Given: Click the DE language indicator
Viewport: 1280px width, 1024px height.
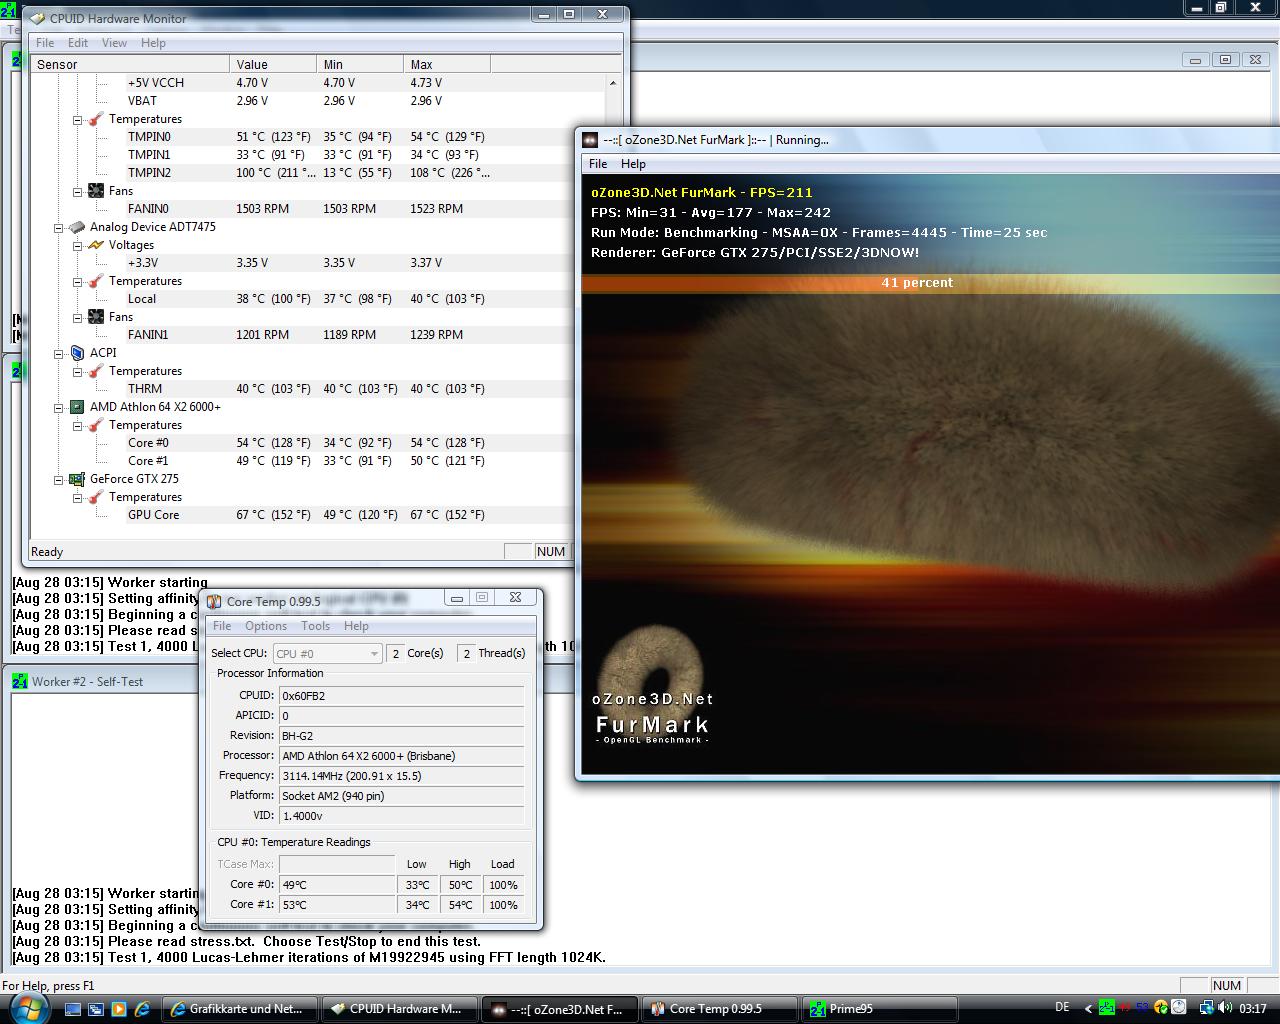Looking at the screenshot, I should [x=1062, y=1008].
